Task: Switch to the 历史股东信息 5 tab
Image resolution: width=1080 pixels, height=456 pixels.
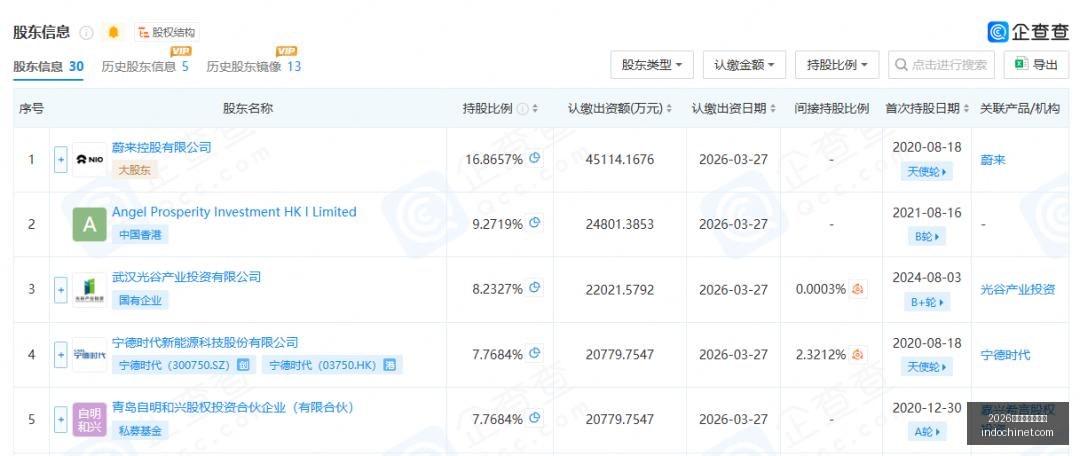Action: [145, 67]
